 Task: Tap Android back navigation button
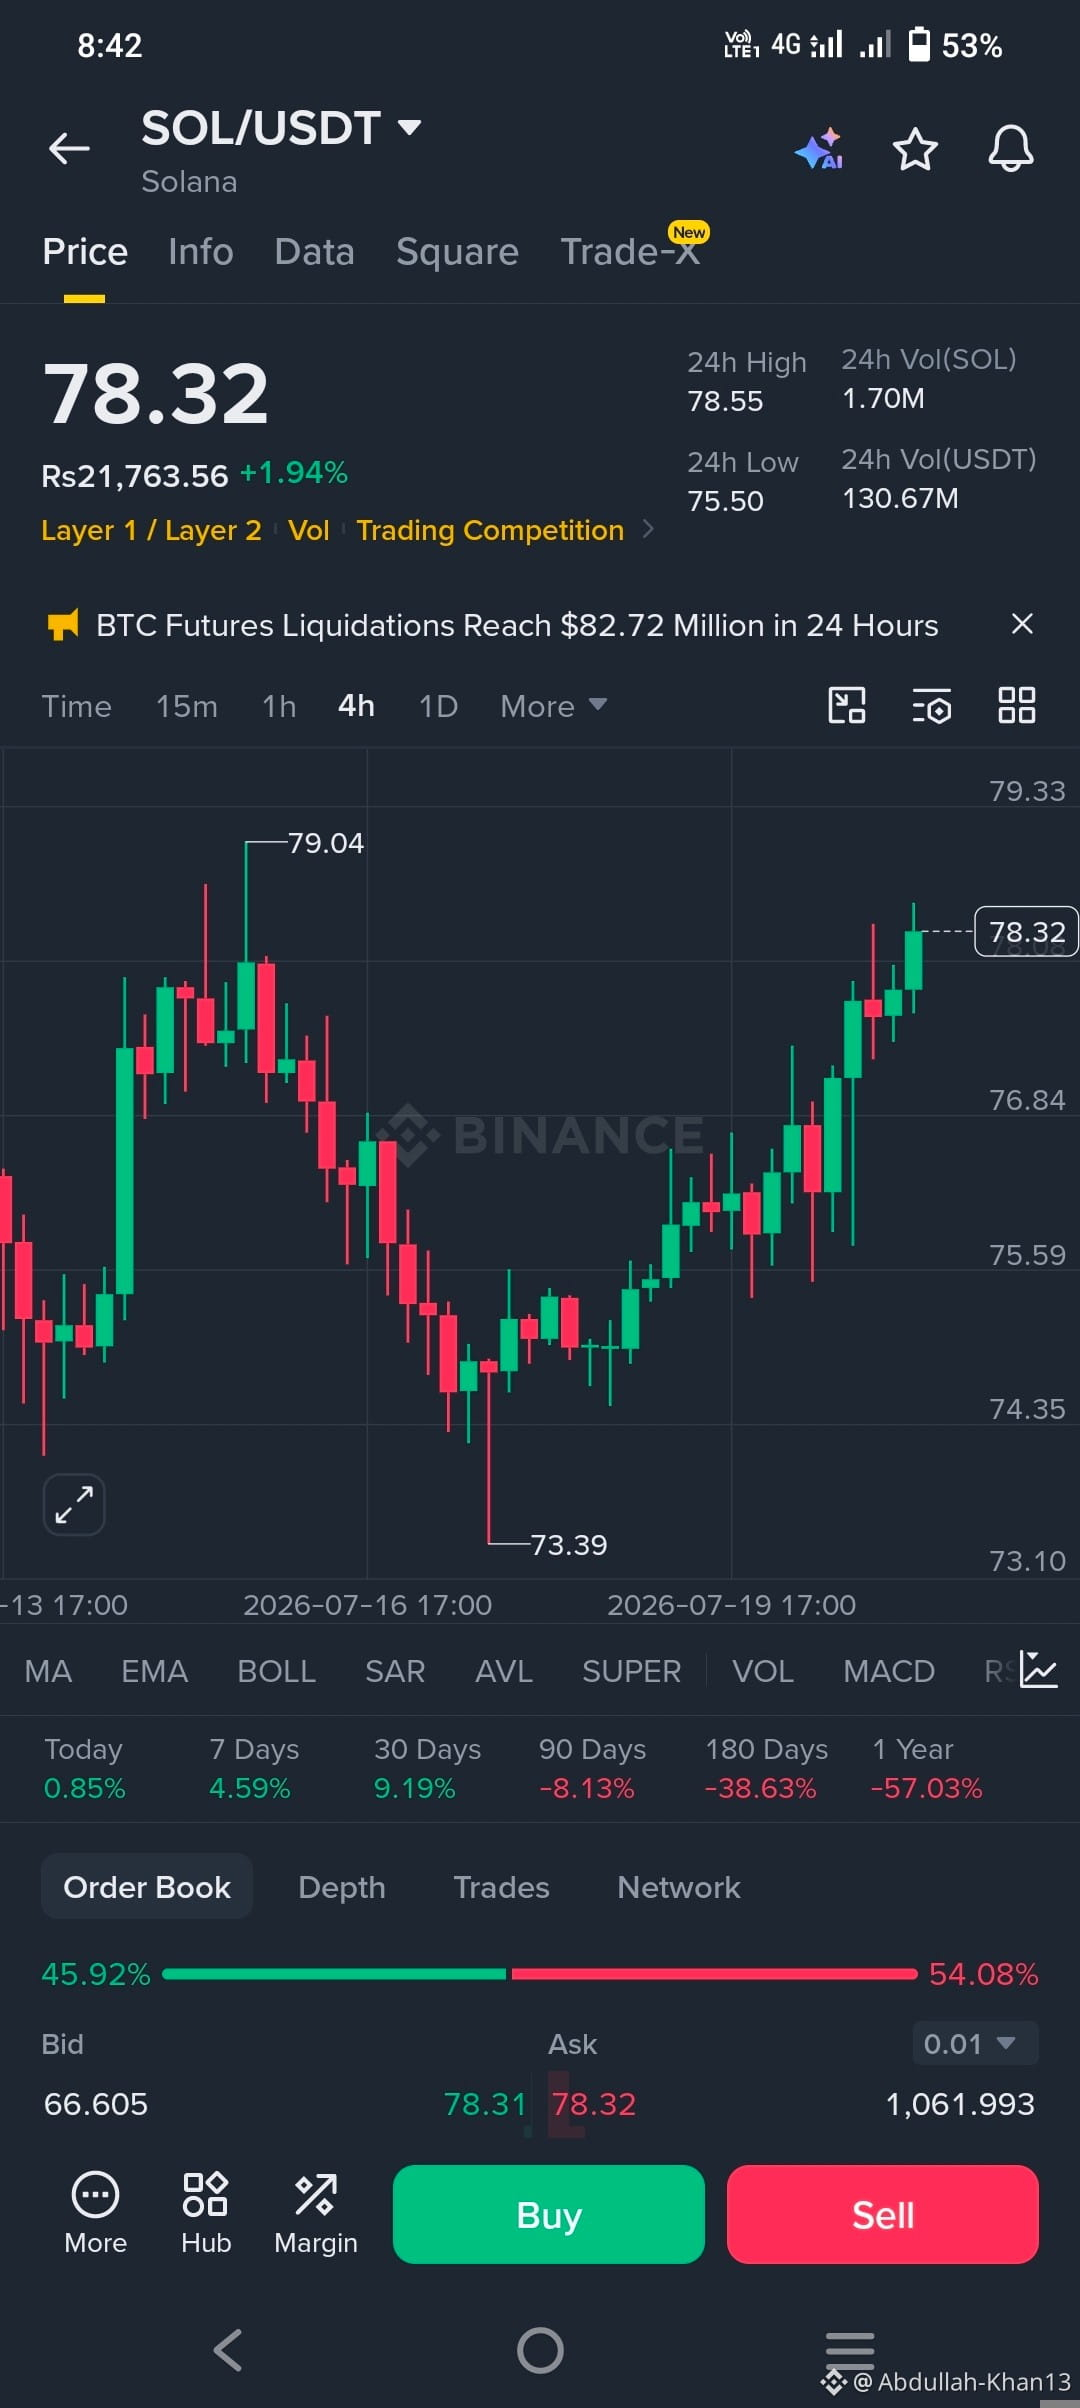(x=228, y=2350)
